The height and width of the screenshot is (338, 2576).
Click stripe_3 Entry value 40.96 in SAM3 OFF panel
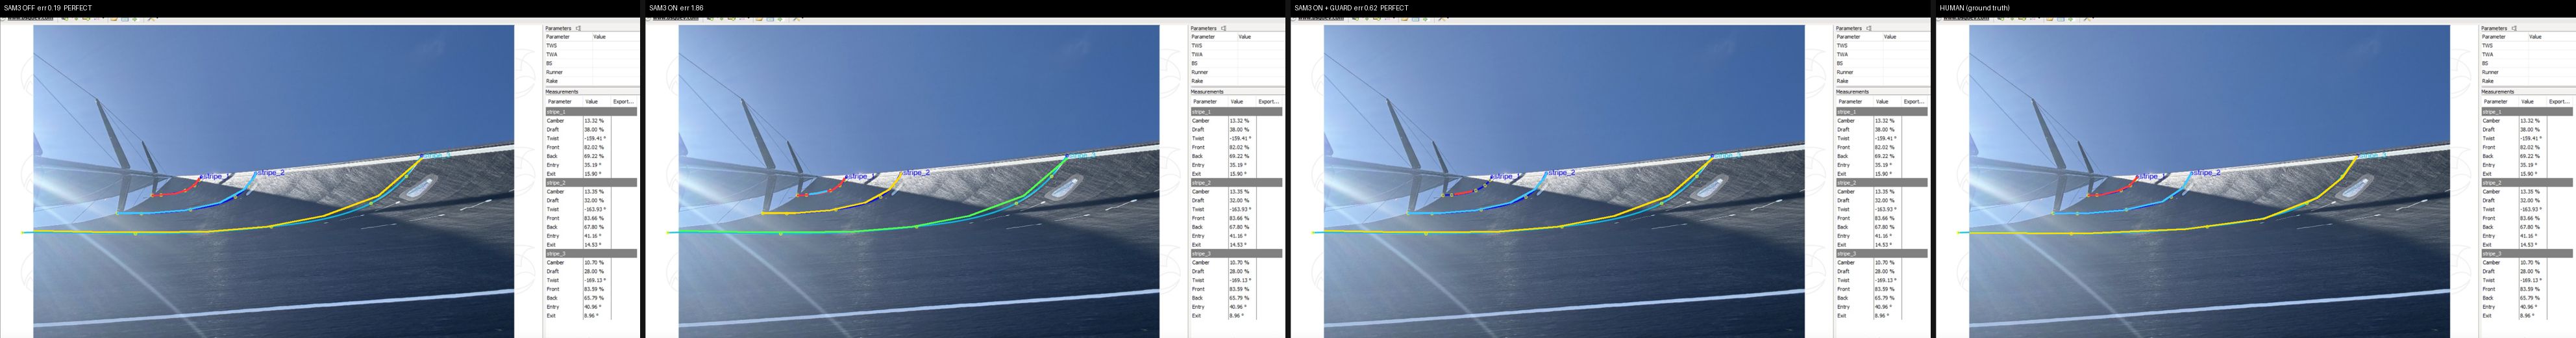pos(593,307)
